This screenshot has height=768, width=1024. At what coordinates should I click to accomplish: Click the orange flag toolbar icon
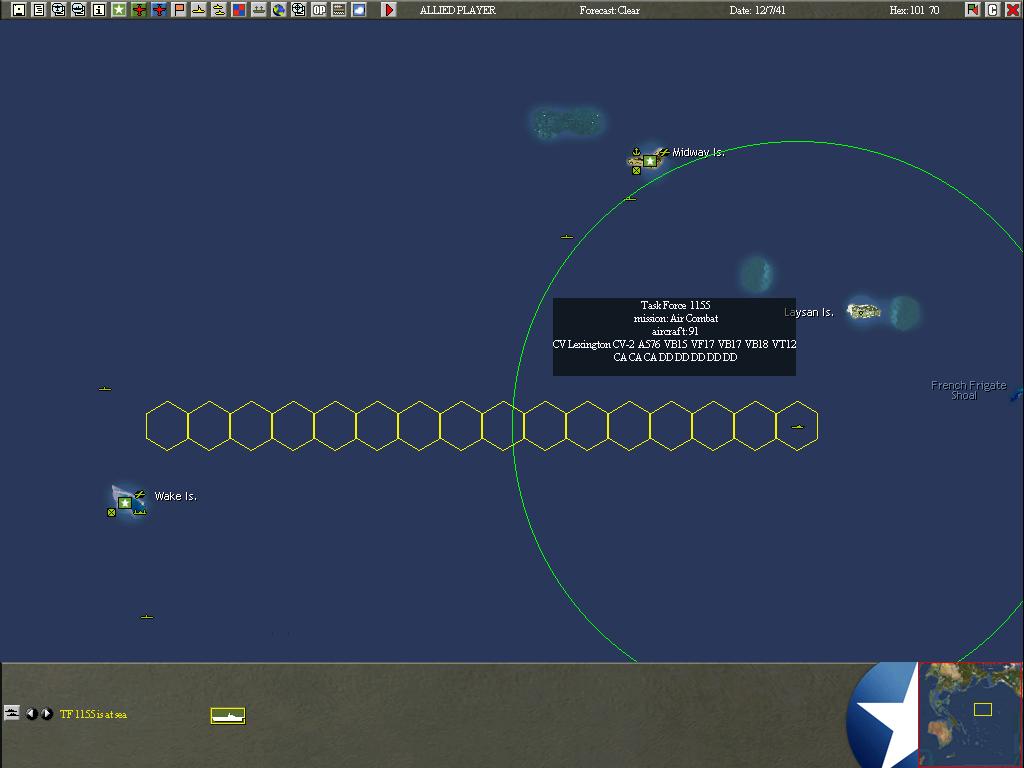[179, 10]
